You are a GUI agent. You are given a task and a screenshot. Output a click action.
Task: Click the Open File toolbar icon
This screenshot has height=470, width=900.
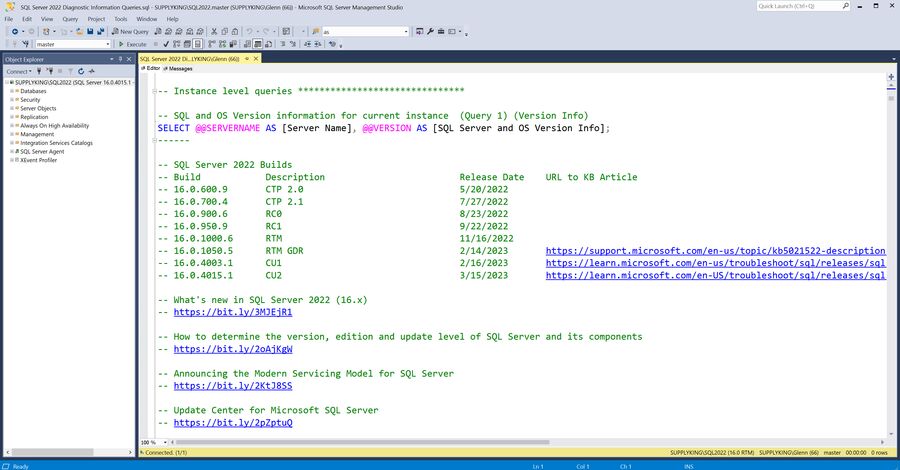tap(80, 32)
